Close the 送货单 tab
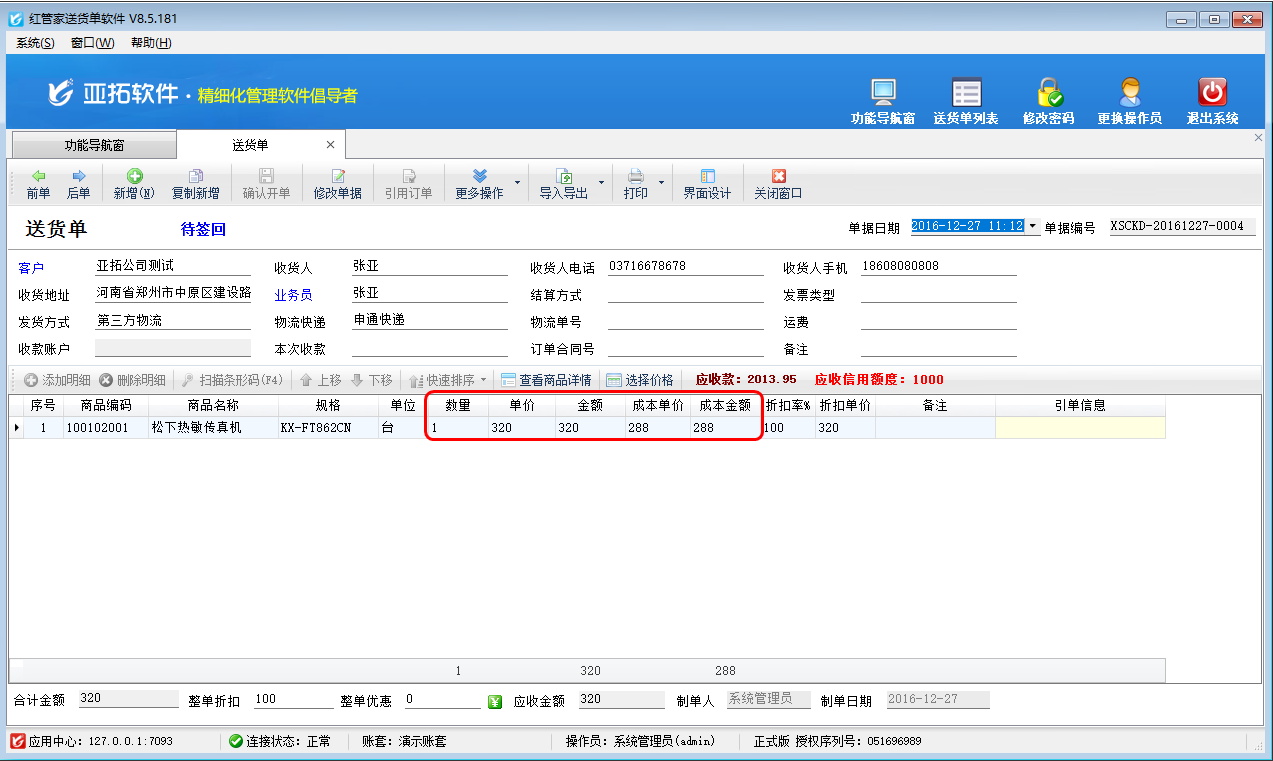 point(330,145)
